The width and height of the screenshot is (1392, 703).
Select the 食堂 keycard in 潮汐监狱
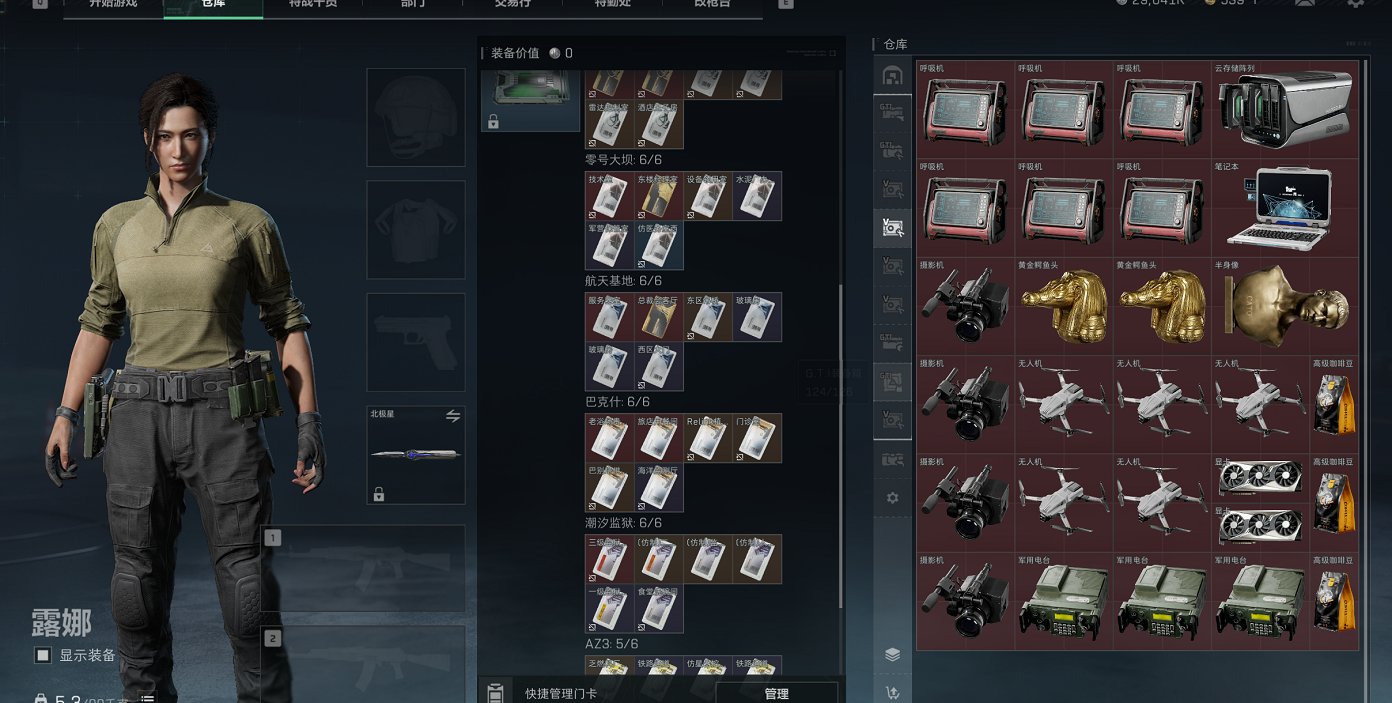coord(659,608)
